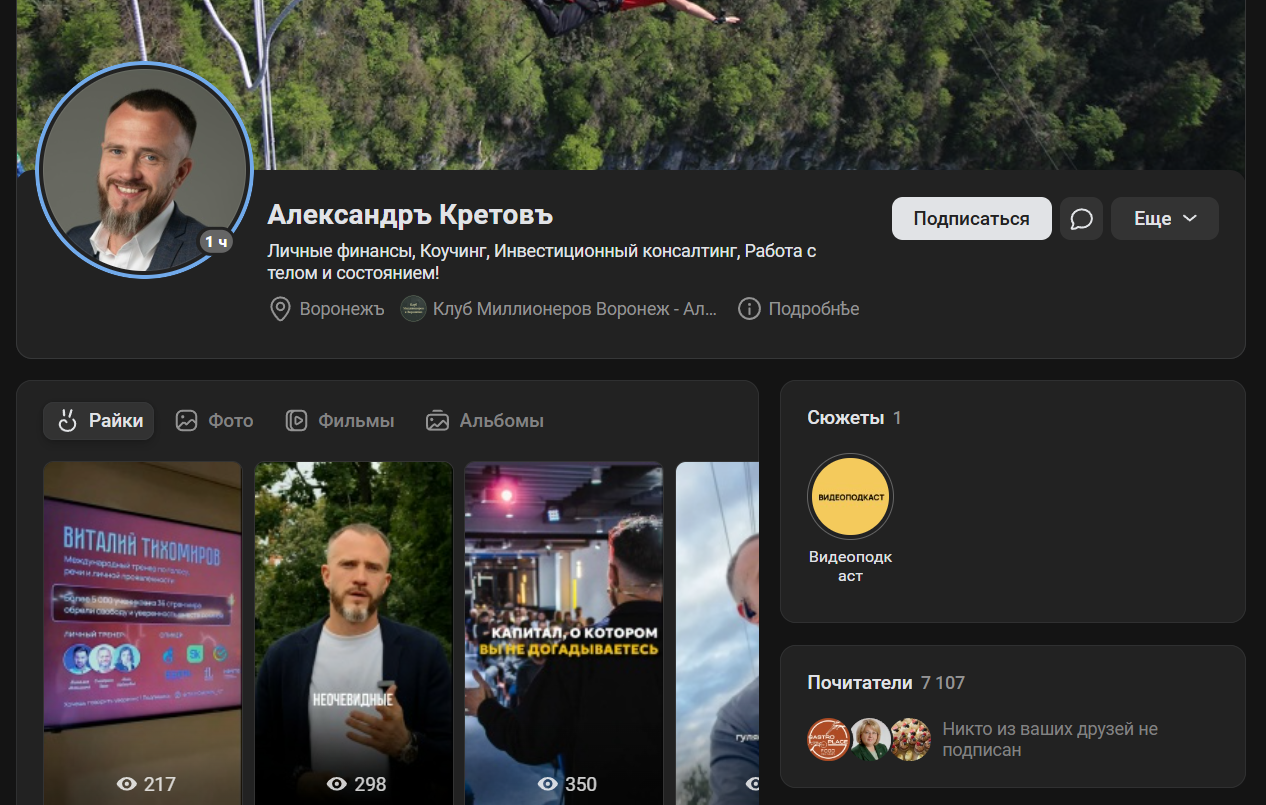
Task: Expand the Еще dropdown menu
Action: click(1164, 218)
